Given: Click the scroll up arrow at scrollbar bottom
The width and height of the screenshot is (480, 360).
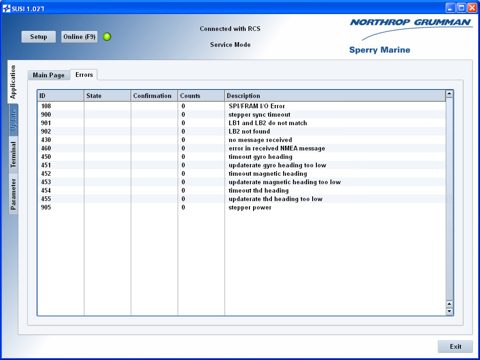Looking at the screenshot, I should [x=449, y=304].
